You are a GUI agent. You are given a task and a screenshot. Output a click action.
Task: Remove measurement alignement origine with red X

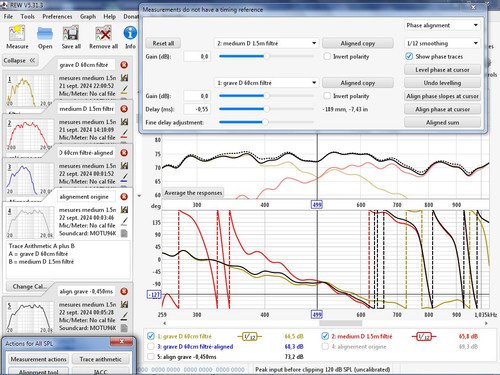124,197
